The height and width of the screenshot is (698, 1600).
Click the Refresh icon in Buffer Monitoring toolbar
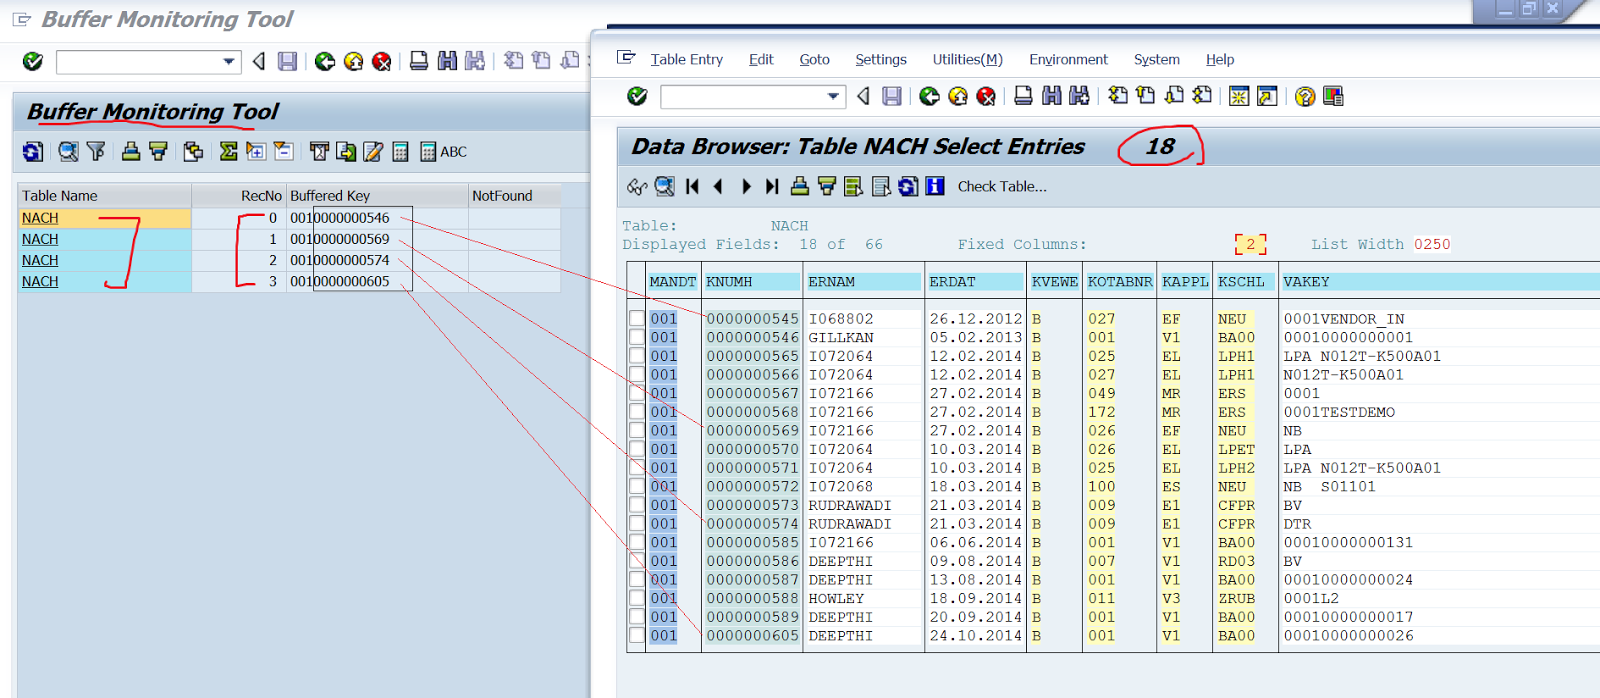click(33, 152)
